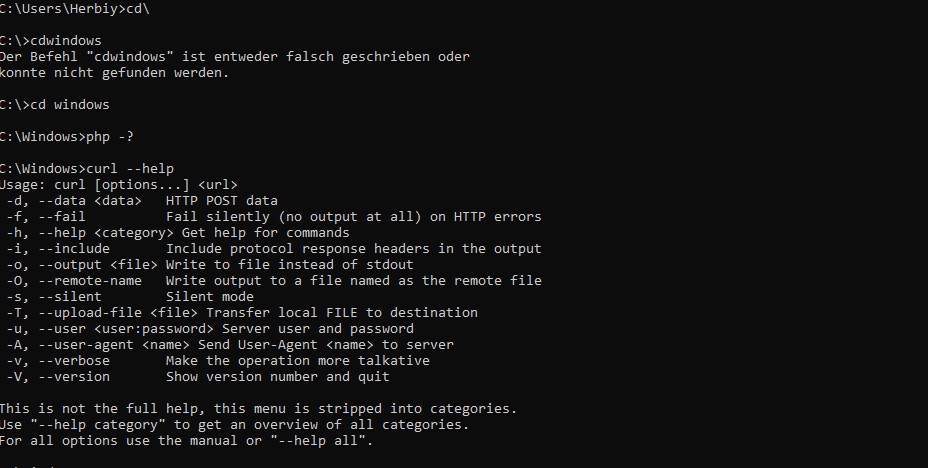Screen dimensions: 928x468
Task: Click the "-O, --remote-name" option line
Action: (x=272, y=280)
